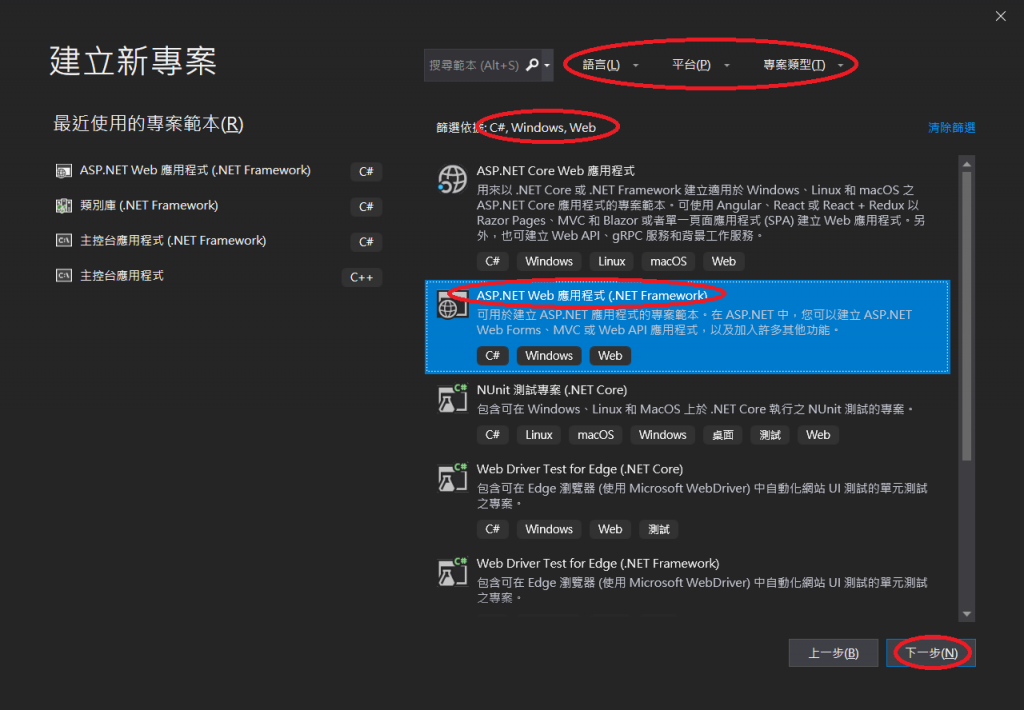This screenshot has height=710, width=1024.
Task: Open the 平台 platform filter dropdown
Action: click(700, 65)
